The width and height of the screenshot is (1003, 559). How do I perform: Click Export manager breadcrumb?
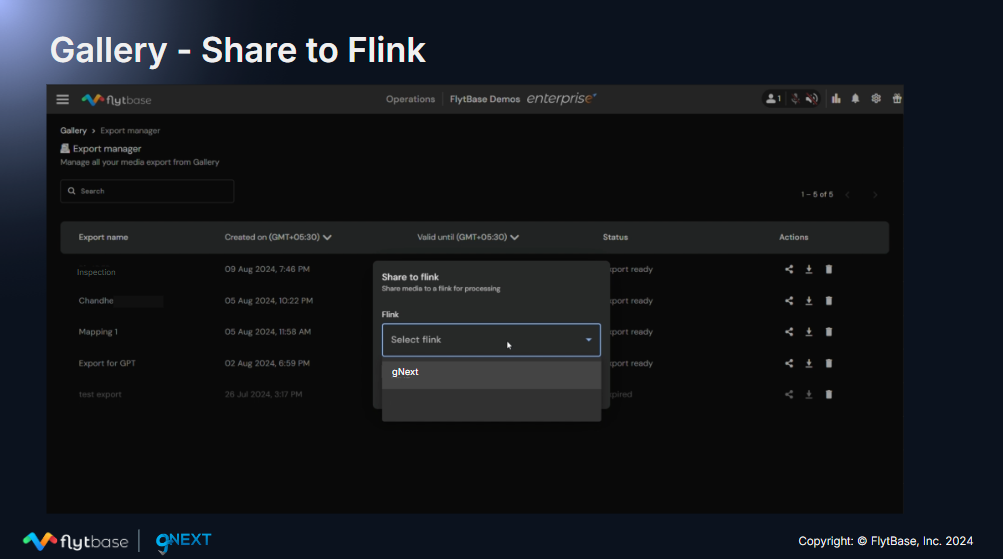tap(130, 130)
